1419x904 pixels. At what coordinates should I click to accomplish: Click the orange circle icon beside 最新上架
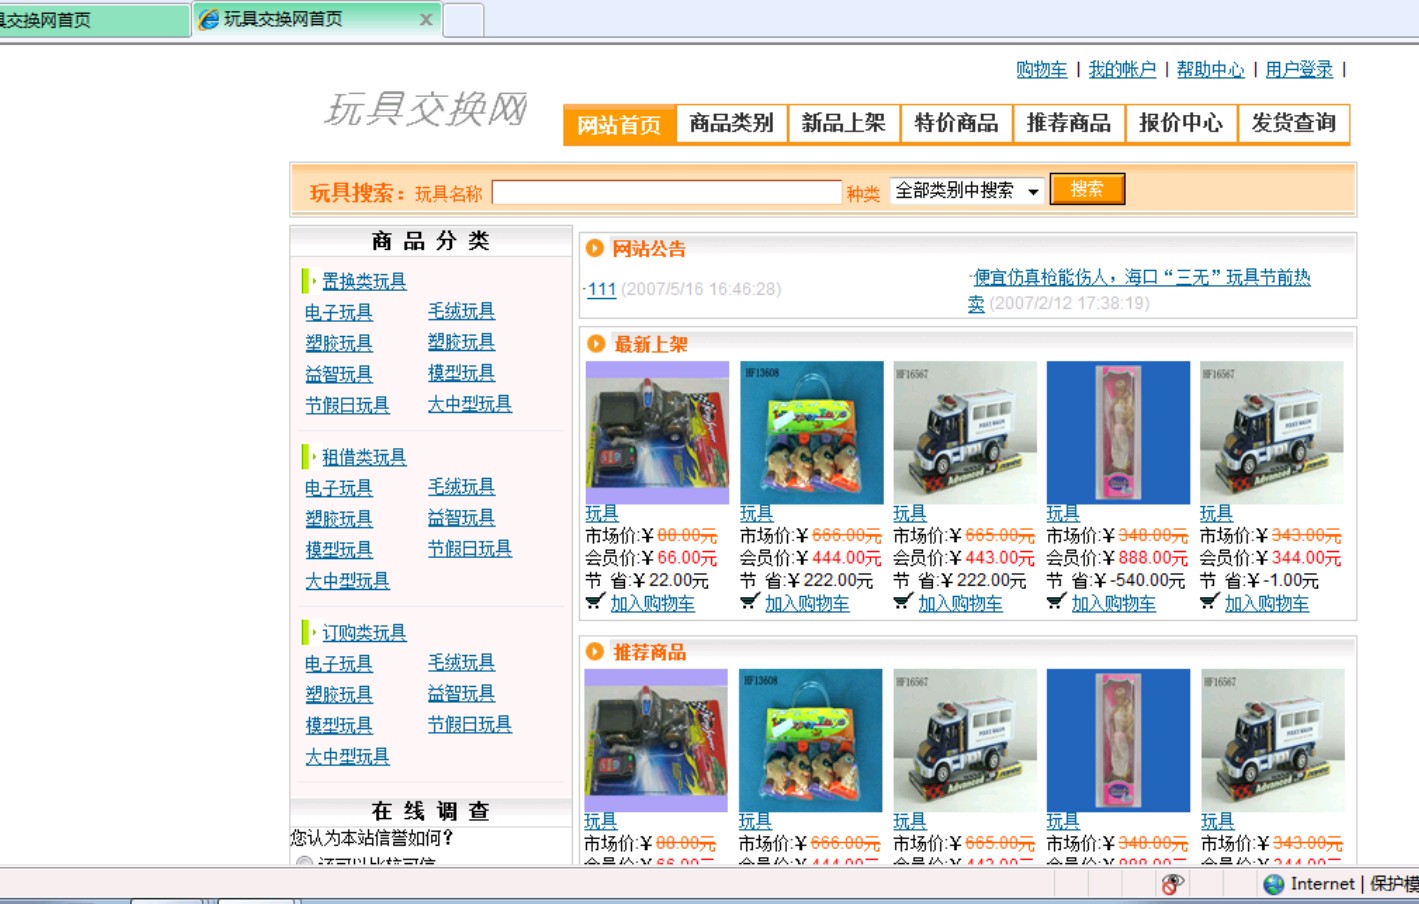pyautogui.click(x=596, y=344)
